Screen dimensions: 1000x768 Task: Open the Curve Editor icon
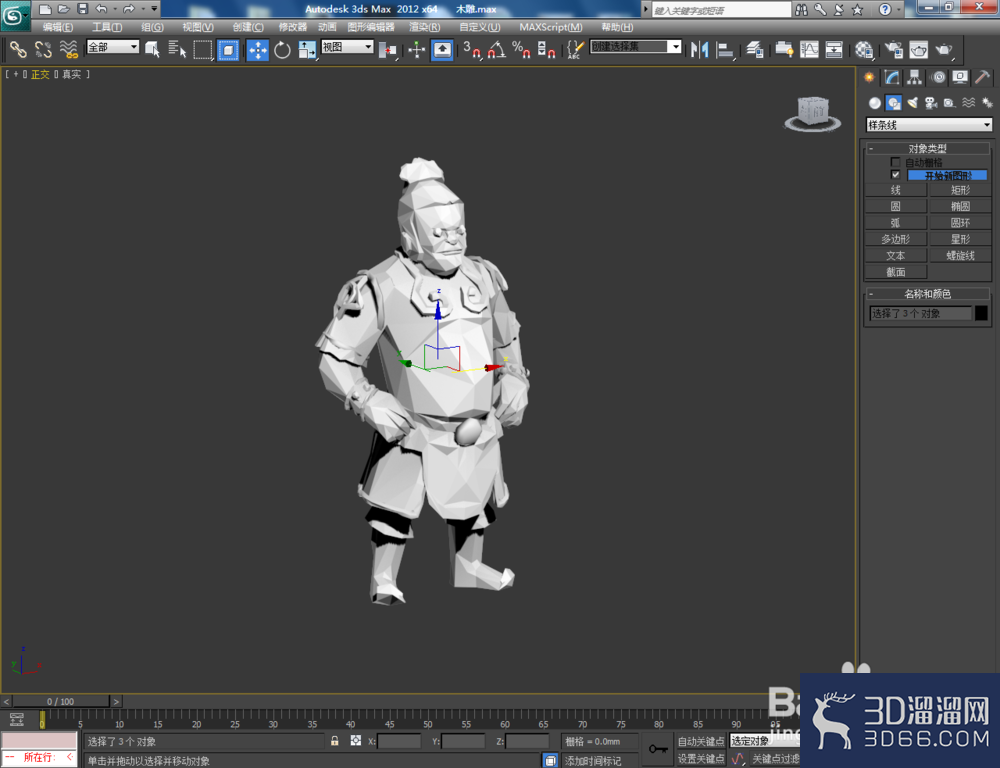pyautogui.click(x=809, y=49)
